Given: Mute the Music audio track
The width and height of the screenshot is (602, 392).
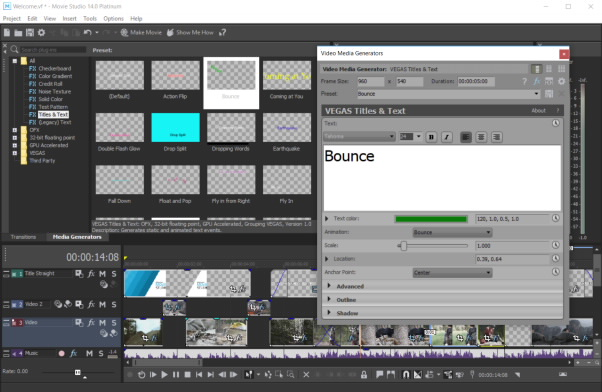Looking at the screenshot, I should [x=89, y=353].
